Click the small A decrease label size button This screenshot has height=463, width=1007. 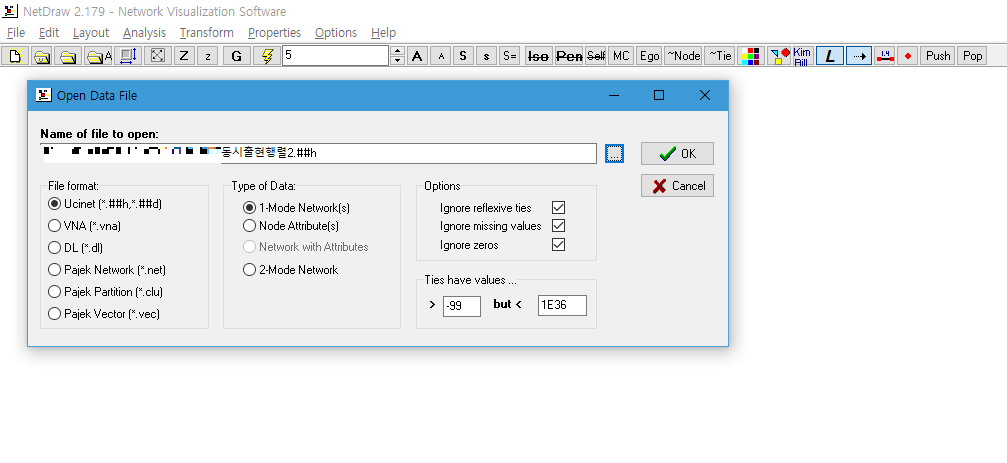(x=441, y=56)
